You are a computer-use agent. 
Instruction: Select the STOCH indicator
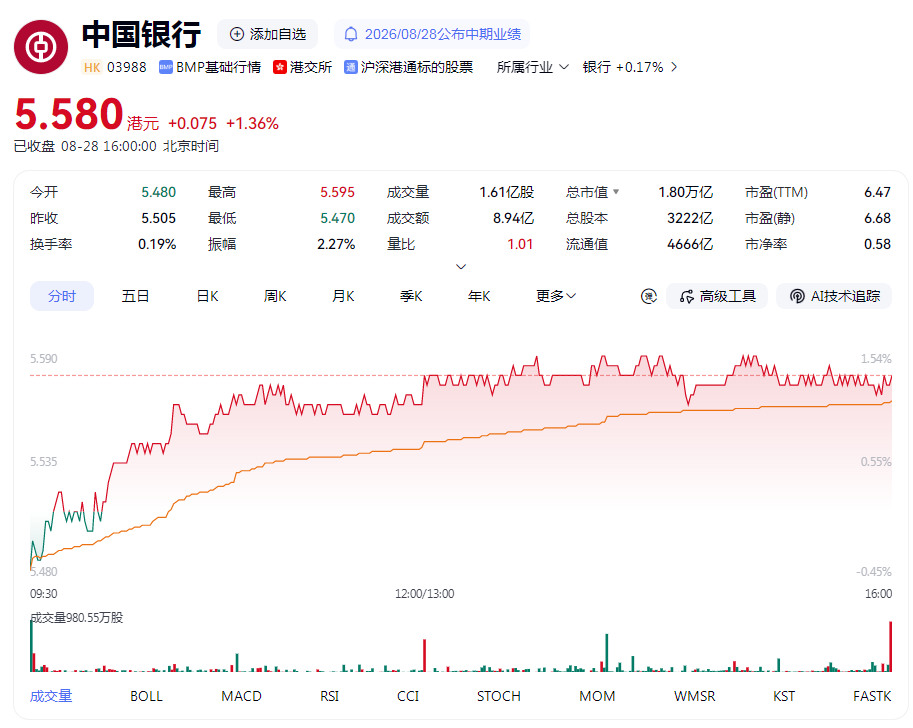coord(498,696)
